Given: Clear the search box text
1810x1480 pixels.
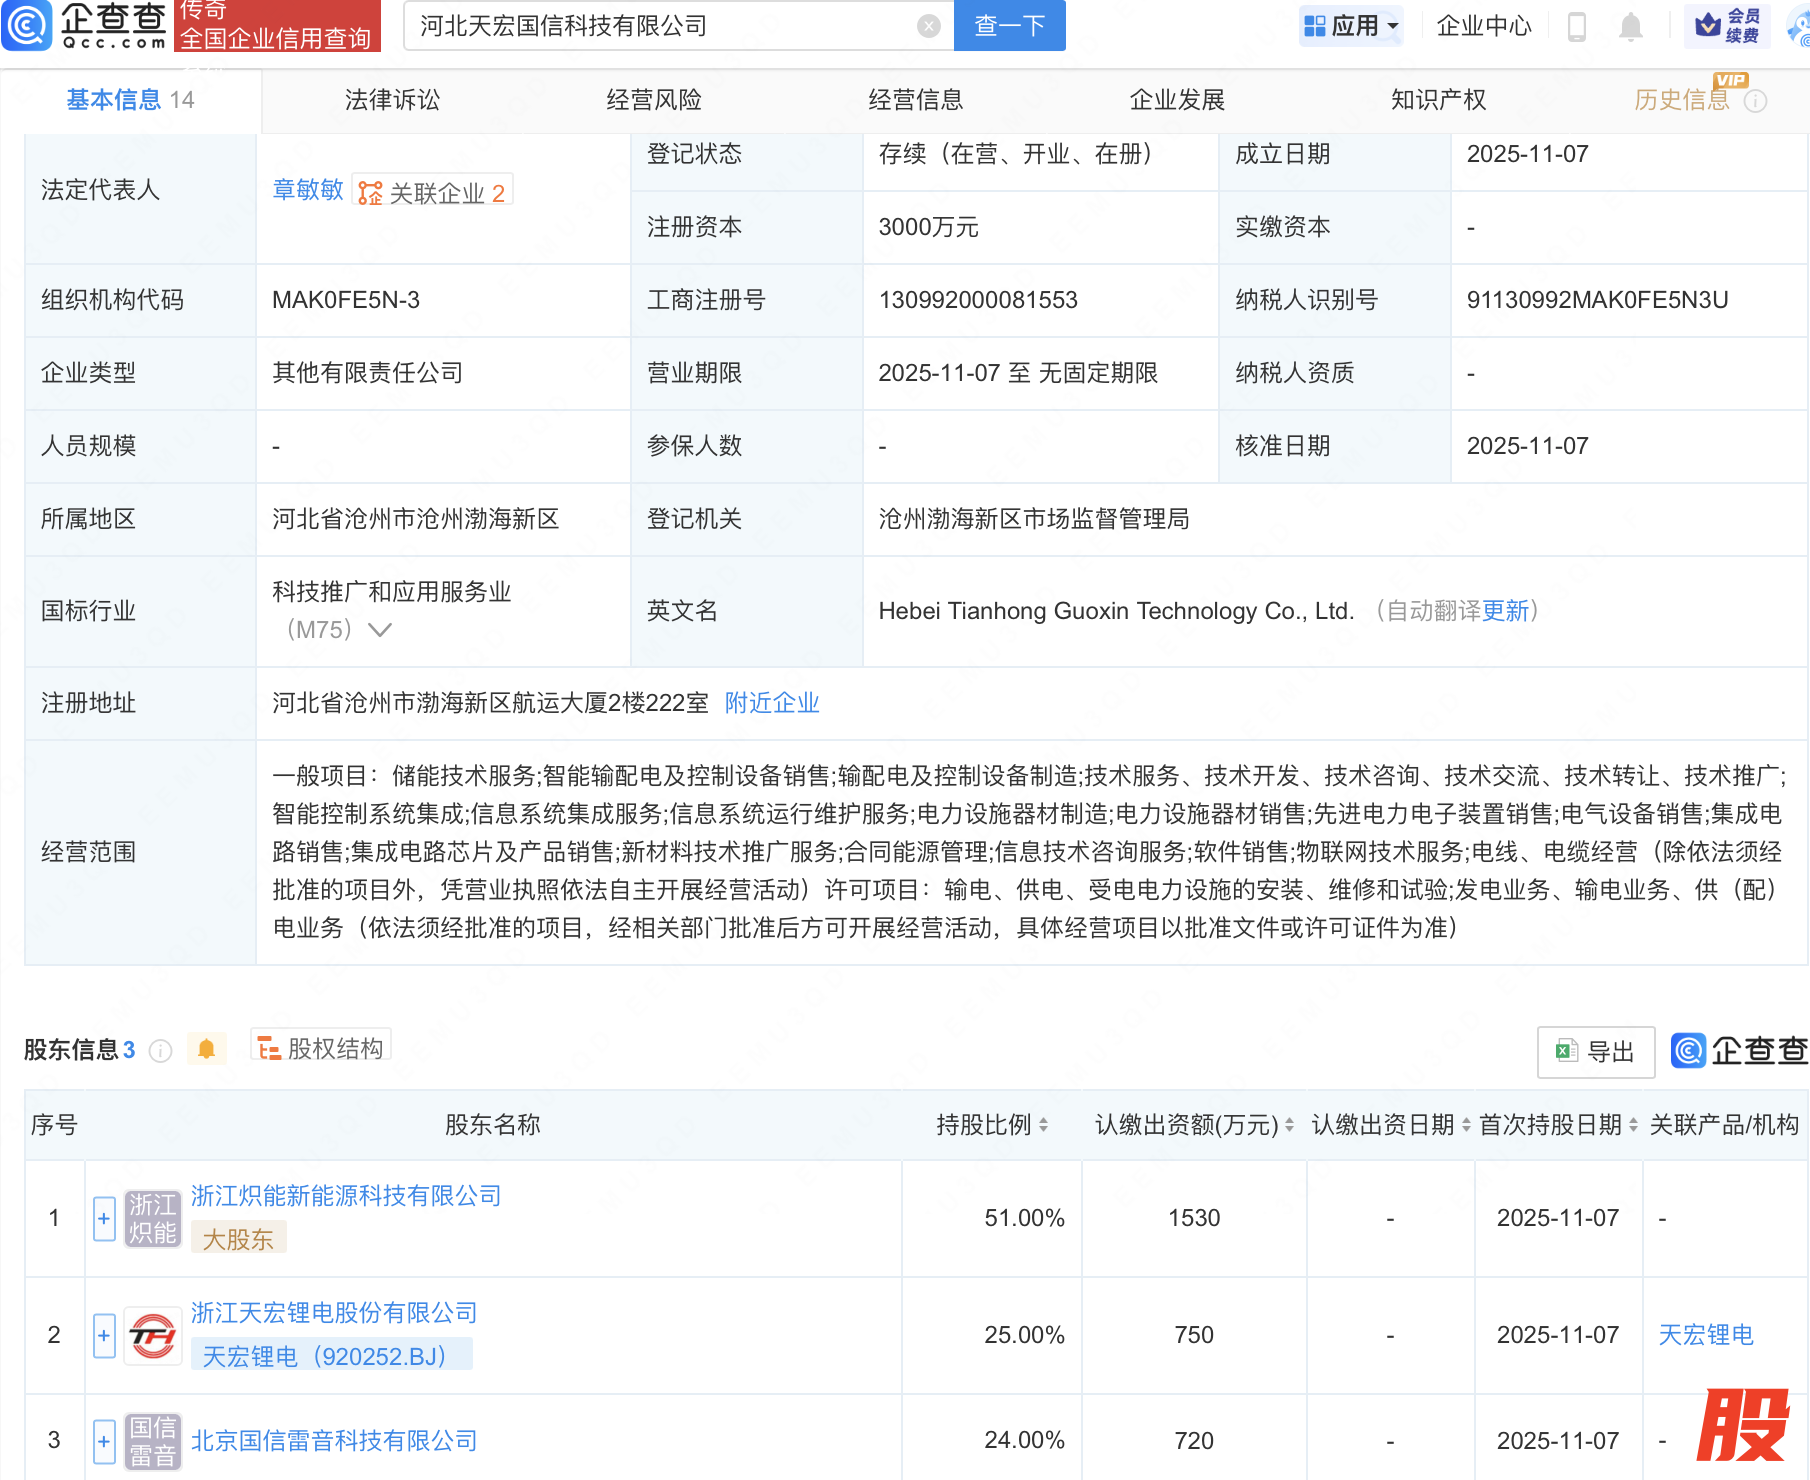Looking at the screenshot, I should pos(928,26).
